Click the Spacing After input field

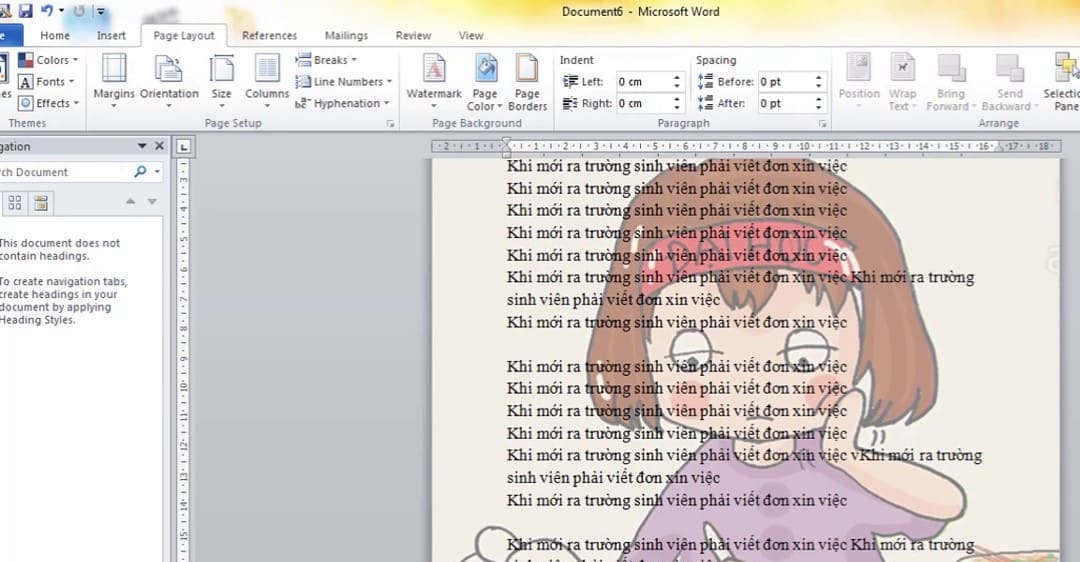[785, 103]
